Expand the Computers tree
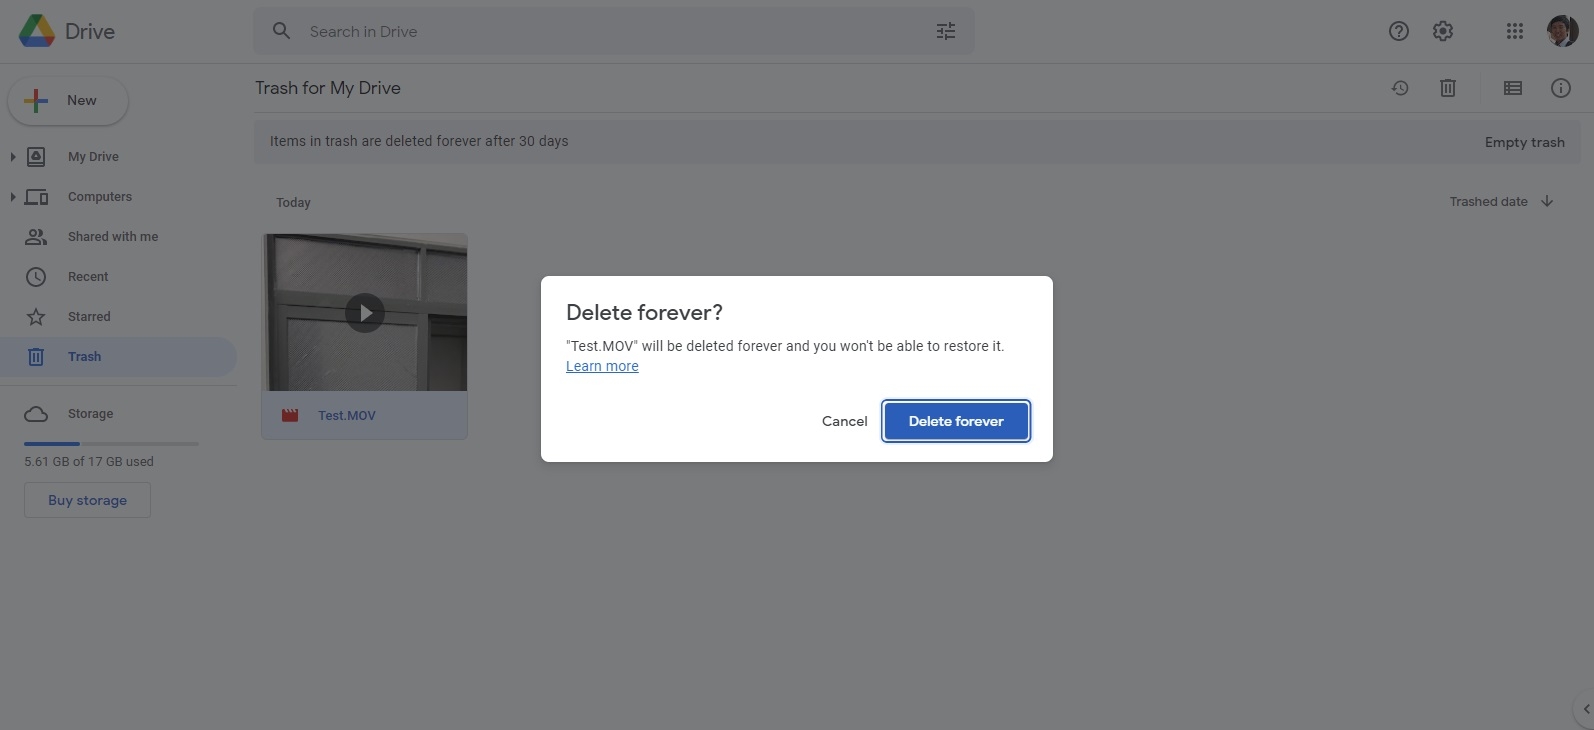This screenshot has width=1594, height=730. (13, 197)
